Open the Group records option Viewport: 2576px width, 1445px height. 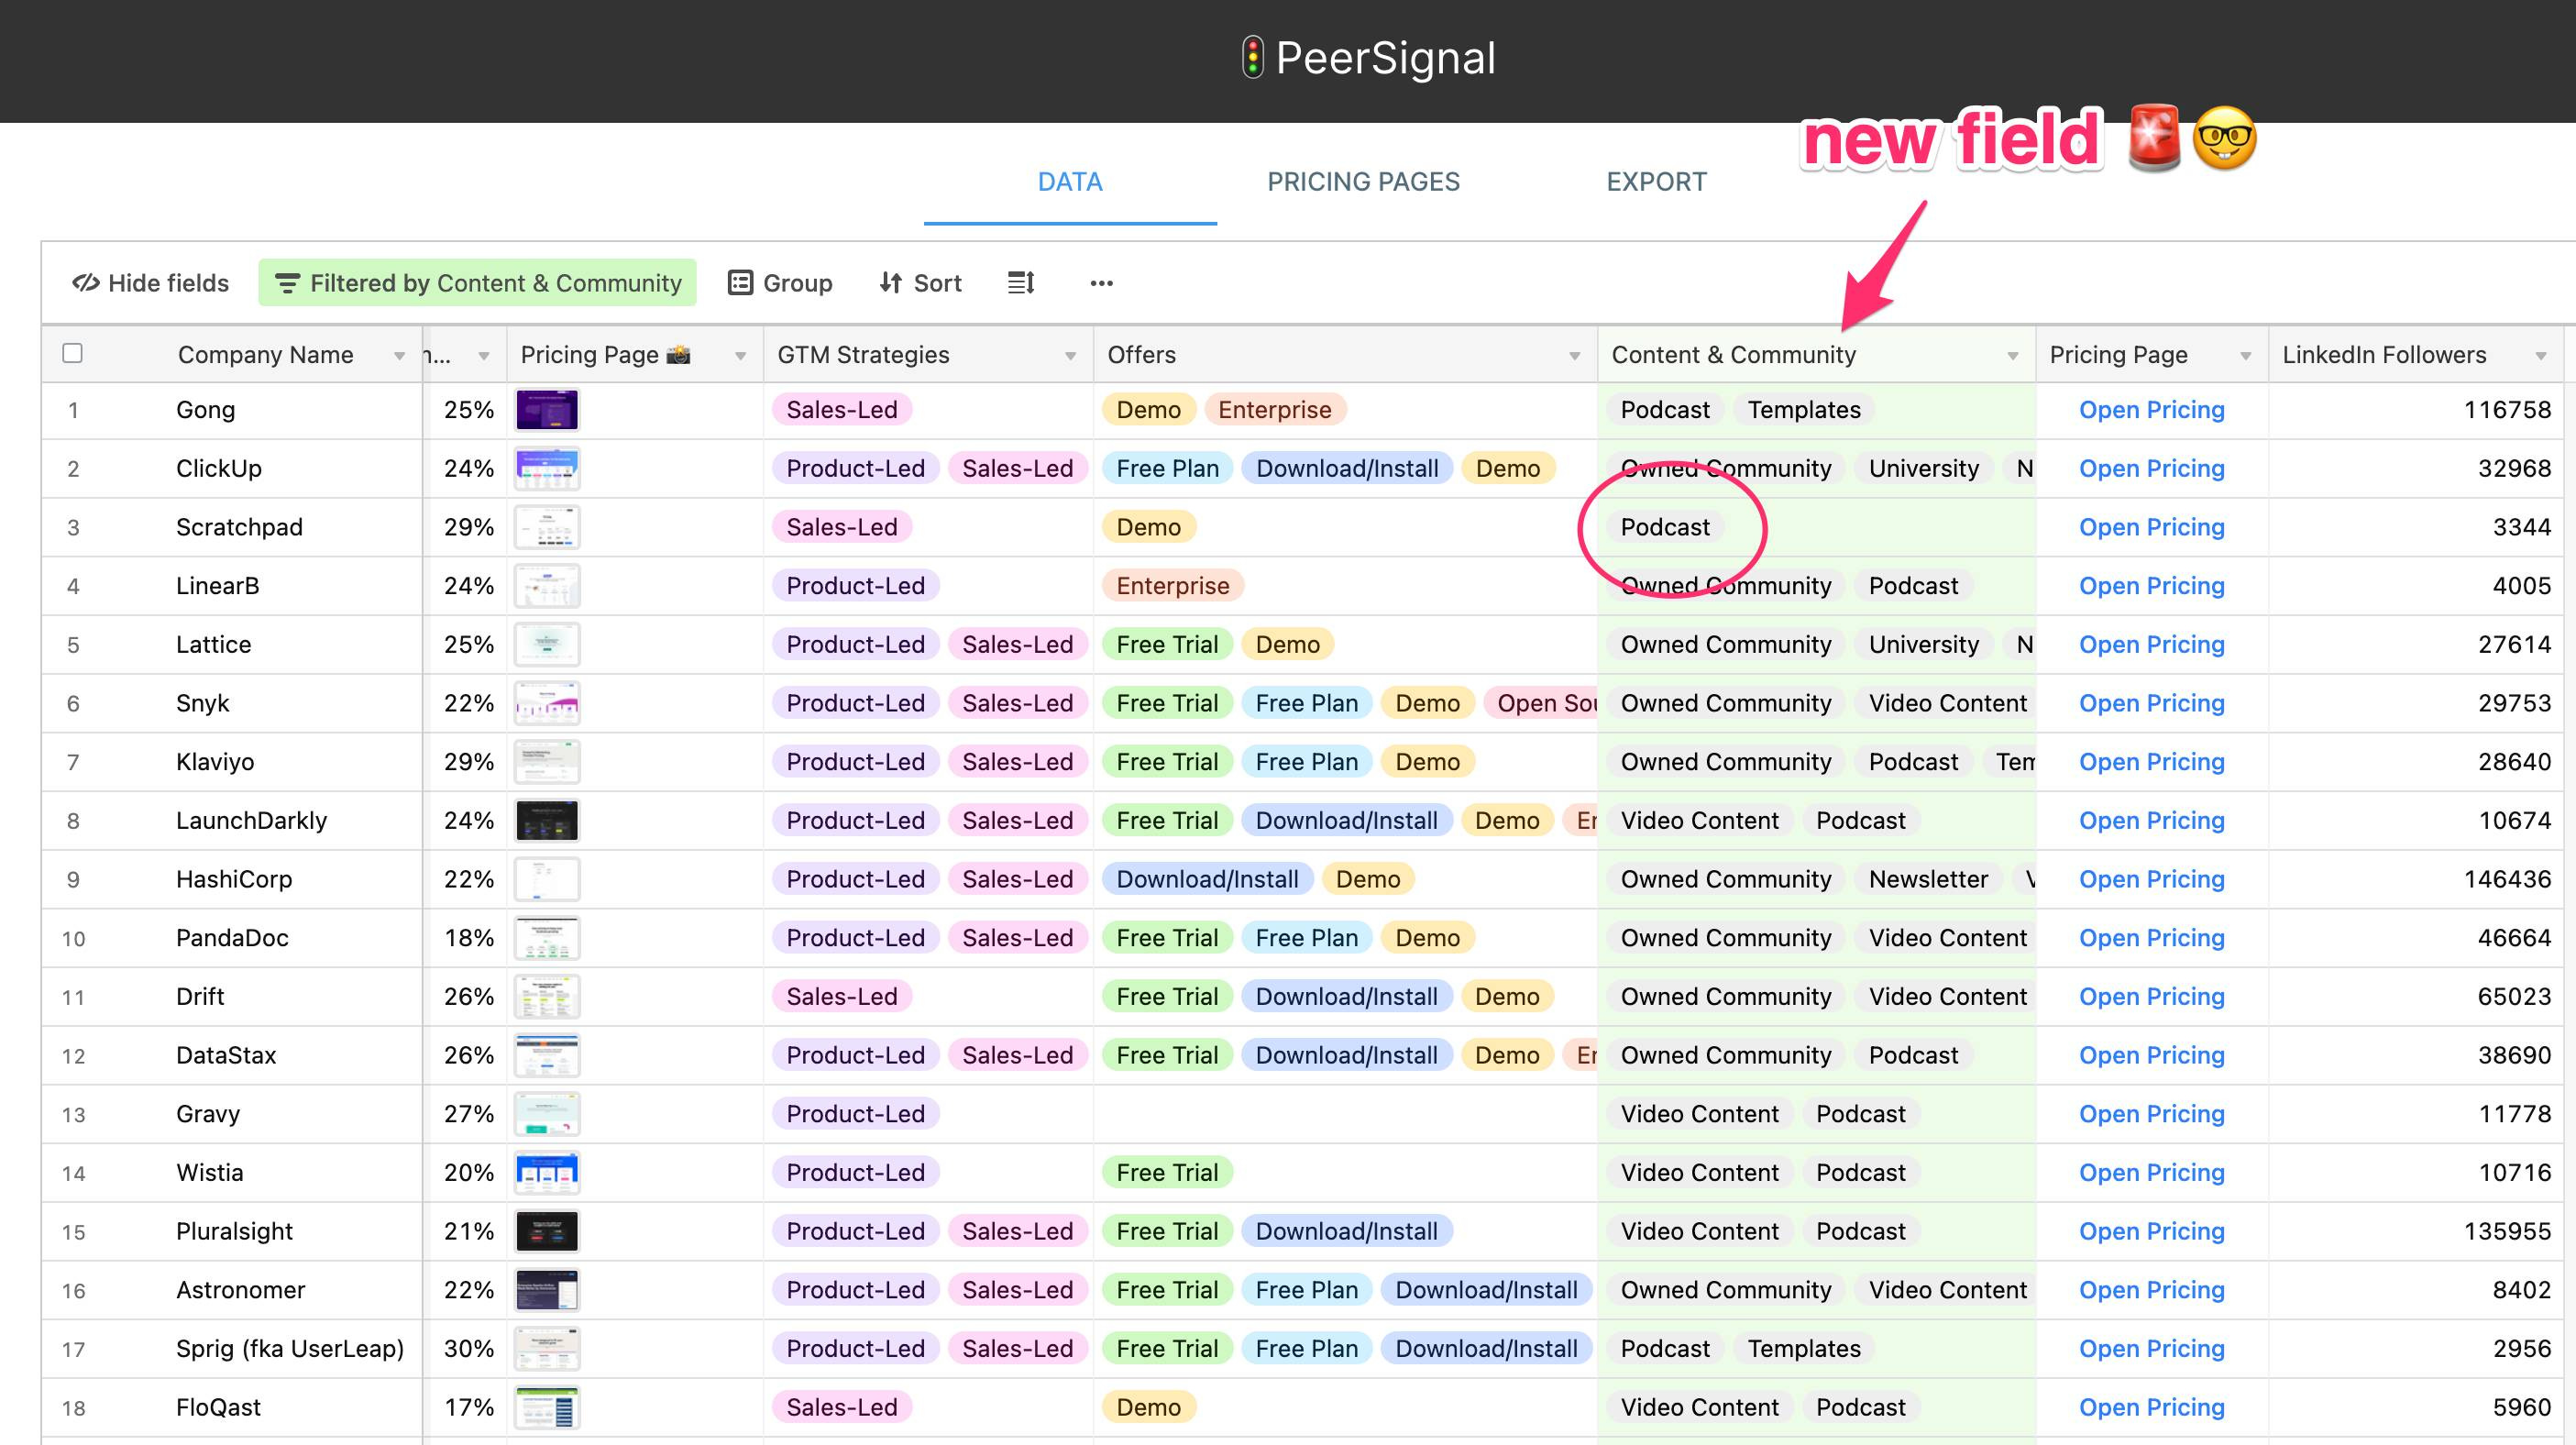pos(780,283)
